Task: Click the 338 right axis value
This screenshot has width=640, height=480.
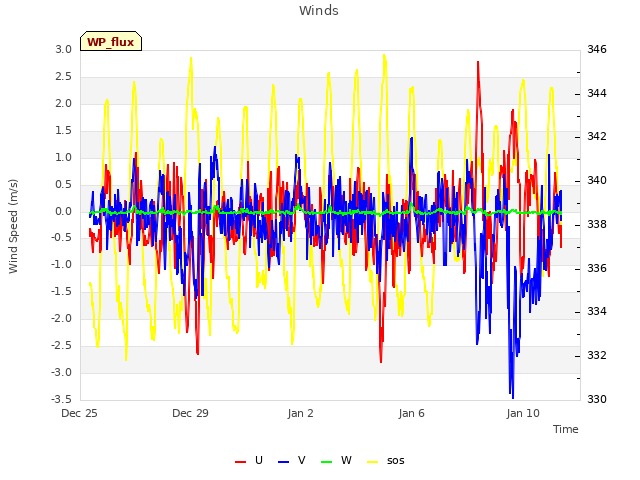Action: pyautogui.click(x=597, y=224)
